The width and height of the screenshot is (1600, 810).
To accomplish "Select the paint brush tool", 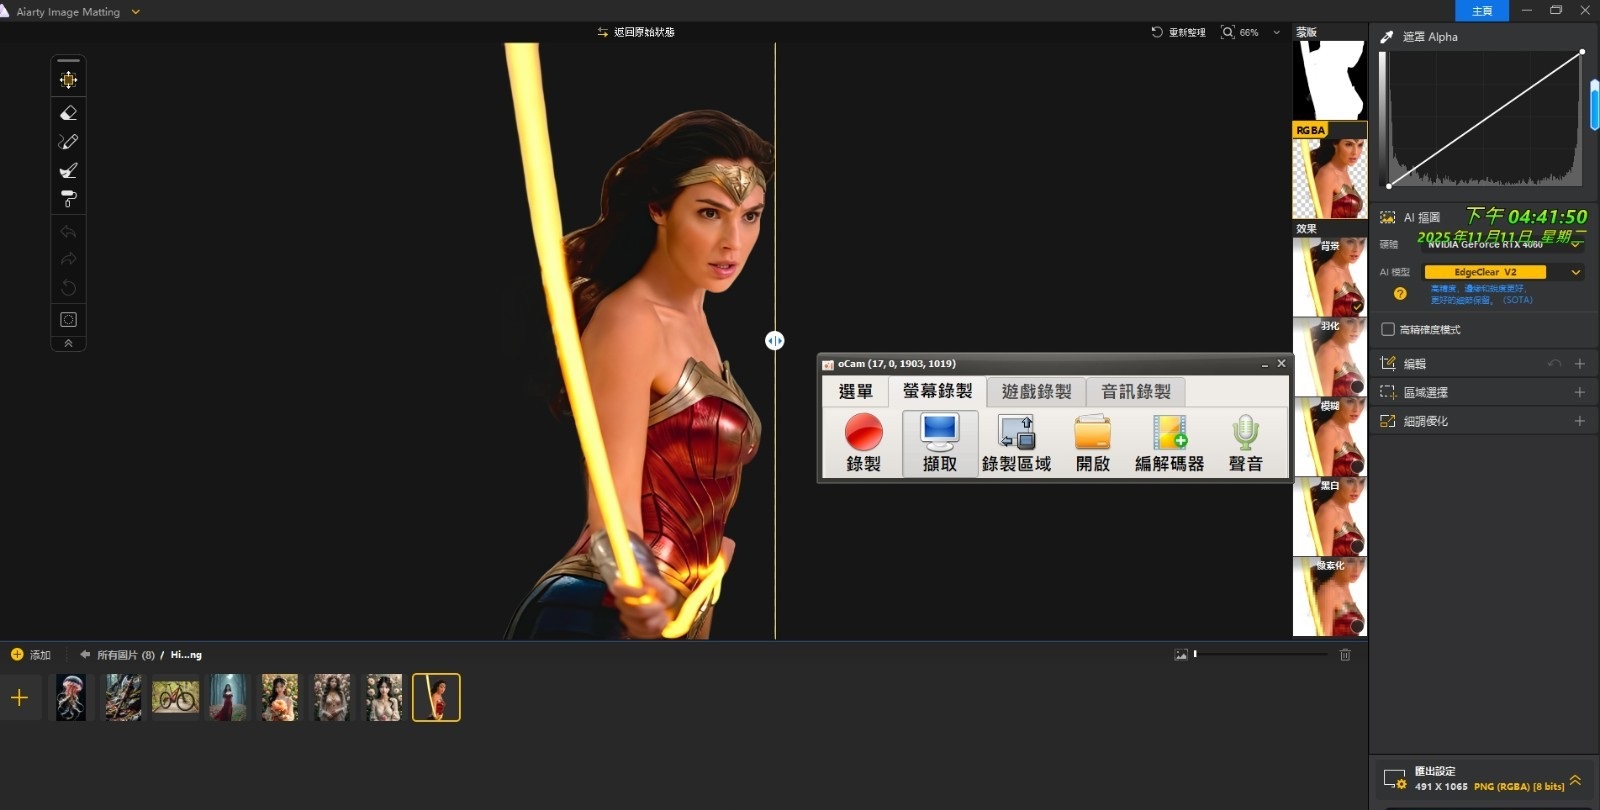I will click(x=68, y=171).
